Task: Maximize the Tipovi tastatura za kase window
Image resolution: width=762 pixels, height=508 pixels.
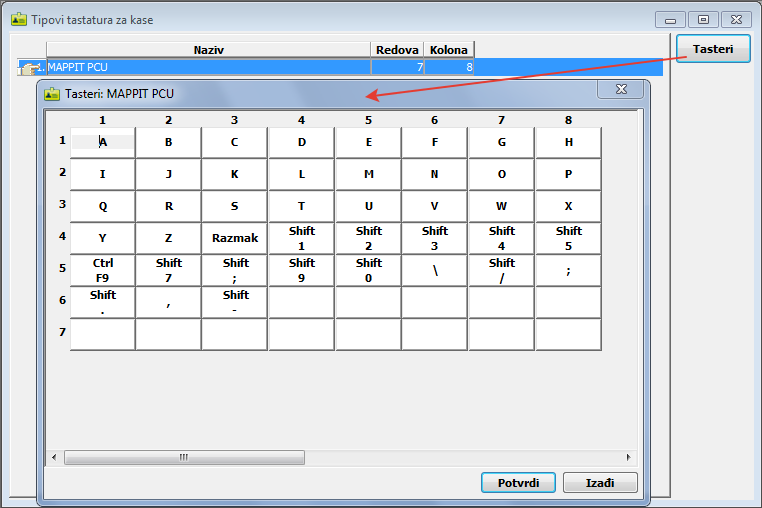Action: (x=703, y=19)
